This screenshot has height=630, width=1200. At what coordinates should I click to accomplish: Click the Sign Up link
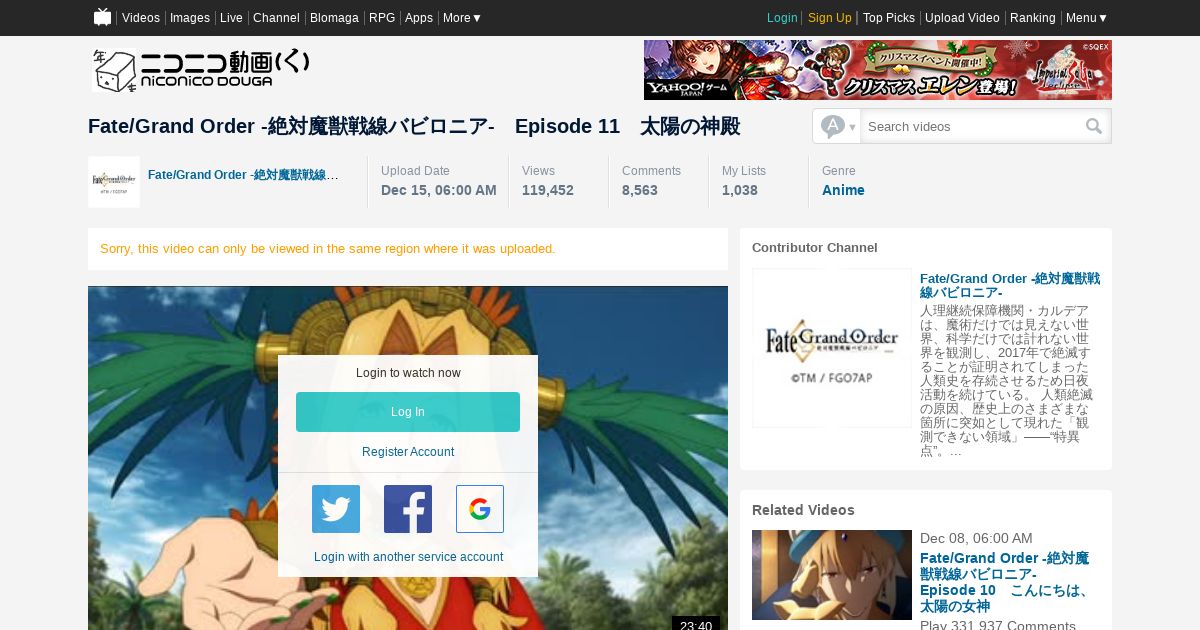coord(830,18)
